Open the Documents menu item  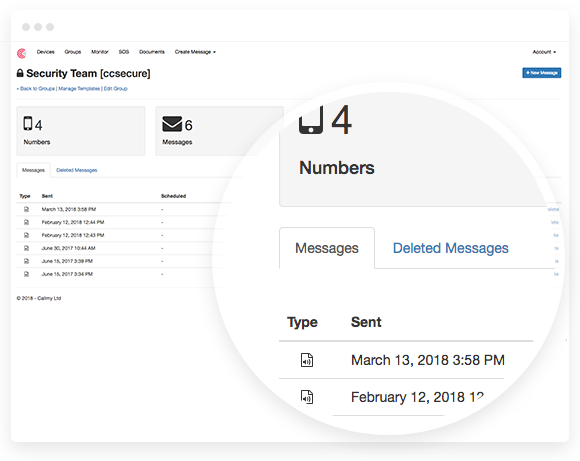point(152,52)
